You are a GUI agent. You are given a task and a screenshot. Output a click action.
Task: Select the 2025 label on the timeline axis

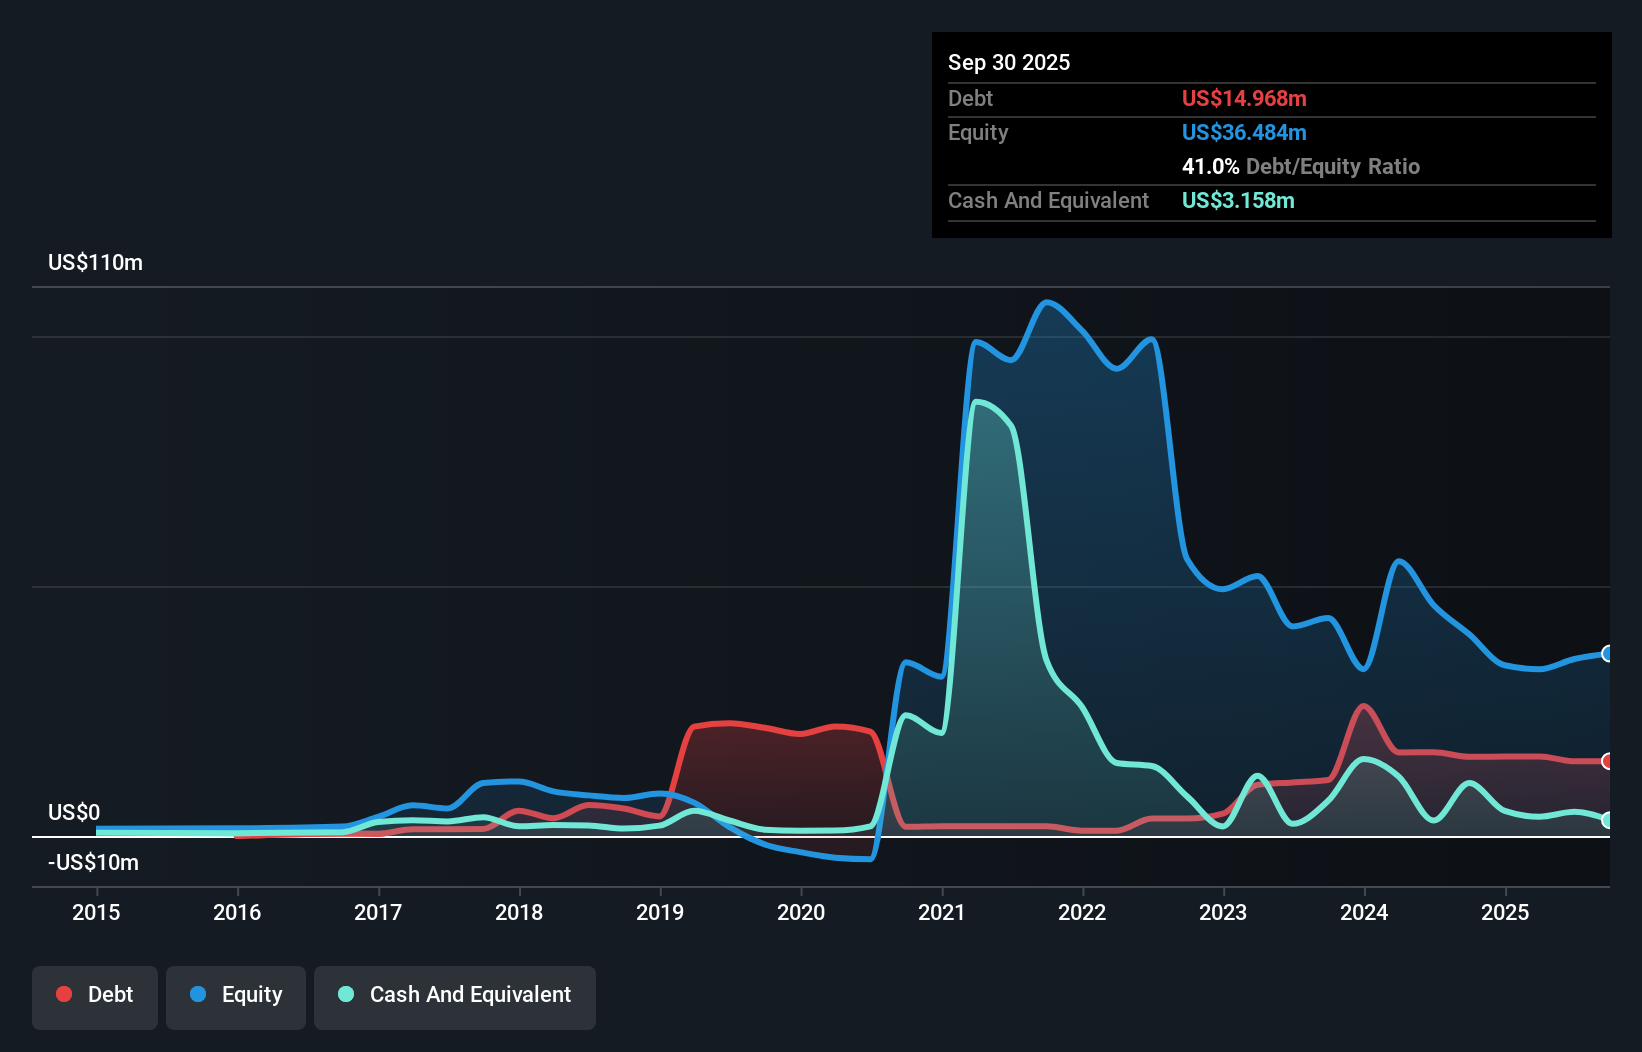pos(1507,912)
